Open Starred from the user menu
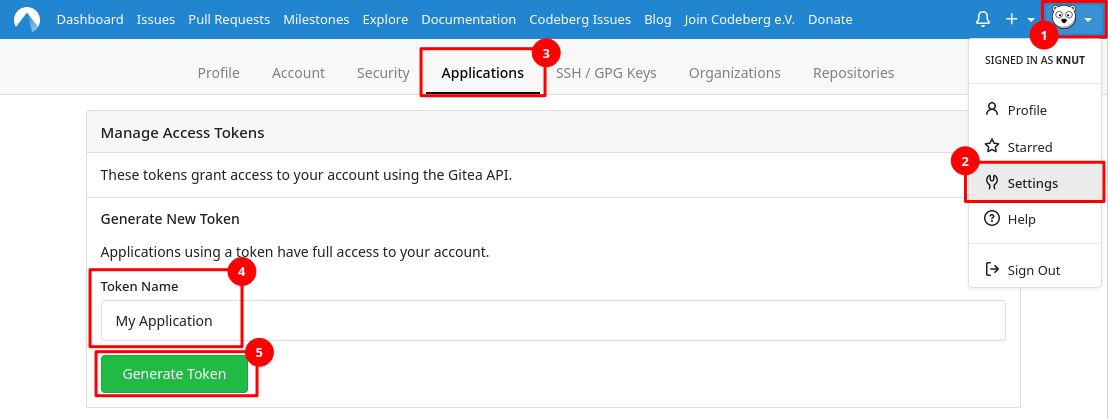Viewport: 1108px width, 419px height. tap(1029, 147)
